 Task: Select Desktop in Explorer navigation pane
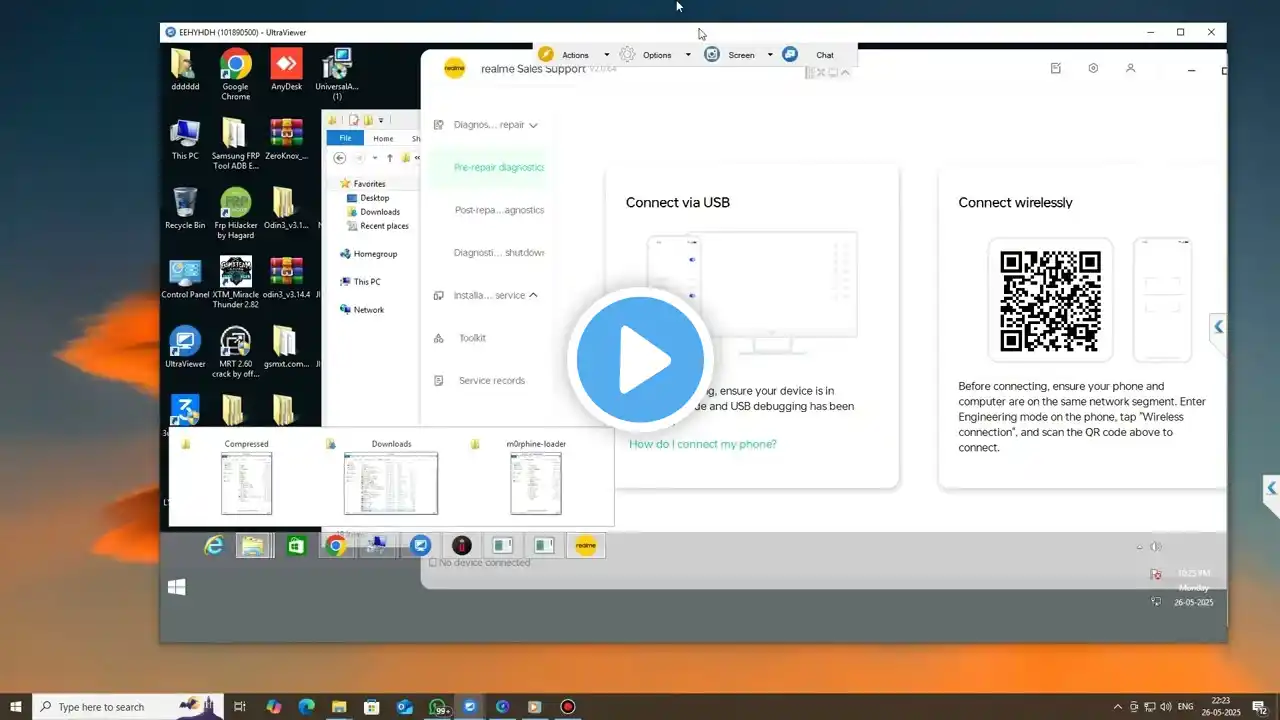368,198
